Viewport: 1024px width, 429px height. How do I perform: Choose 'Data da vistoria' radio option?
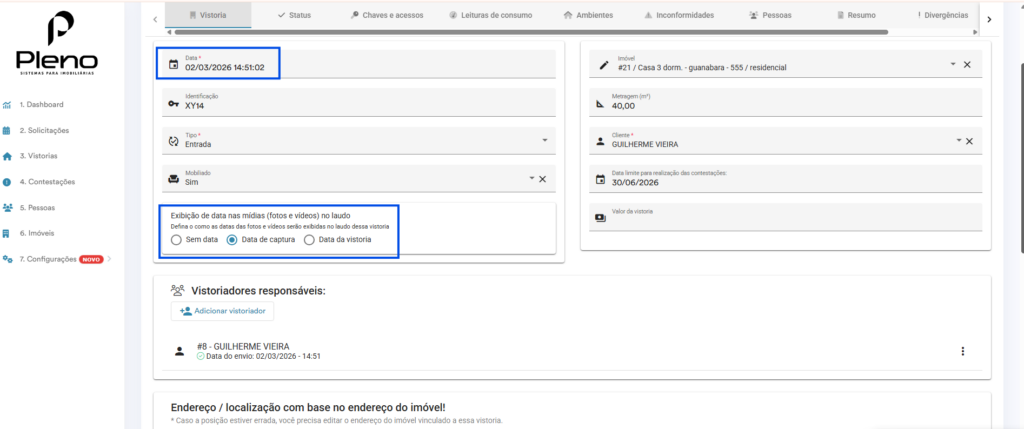click(x=309, y=240)
